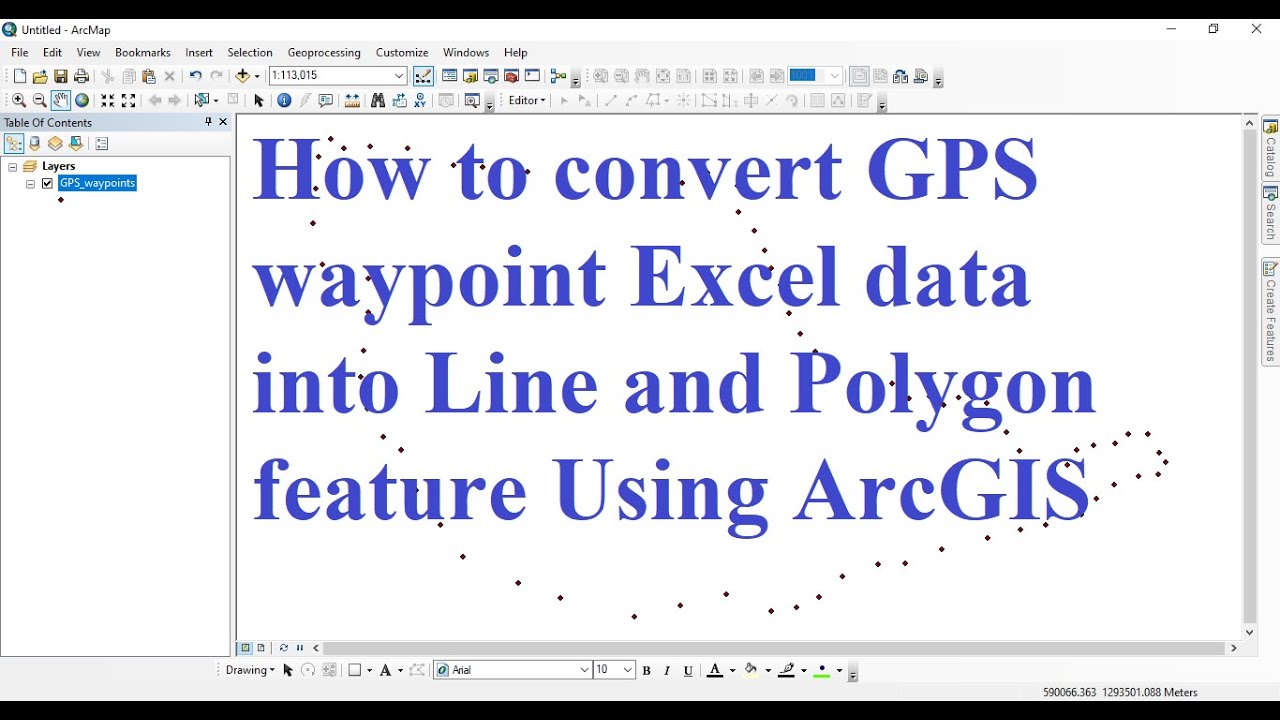
Task: Open the Python window
Action: tap(532, 76)
